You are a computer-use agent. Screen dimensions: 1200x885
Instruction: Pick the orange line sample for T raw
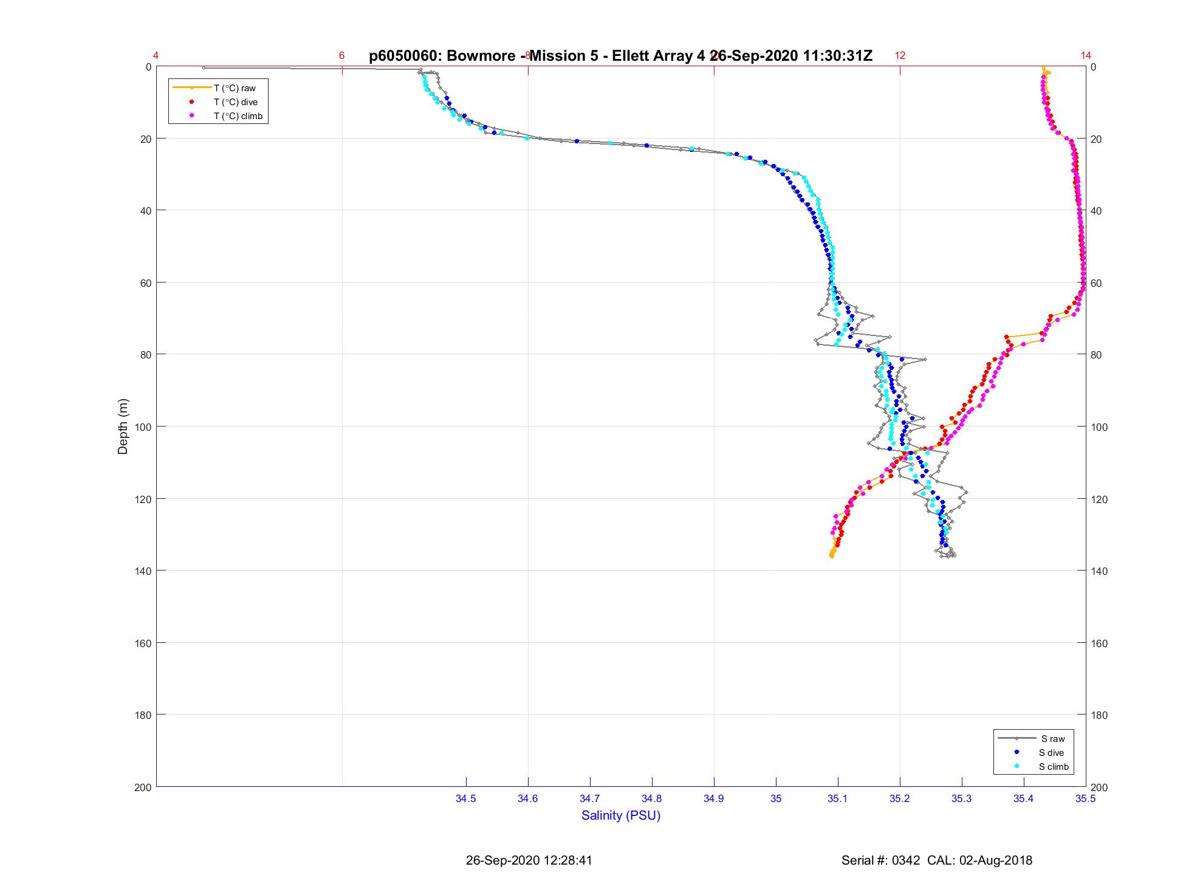[x=191, y=88]
